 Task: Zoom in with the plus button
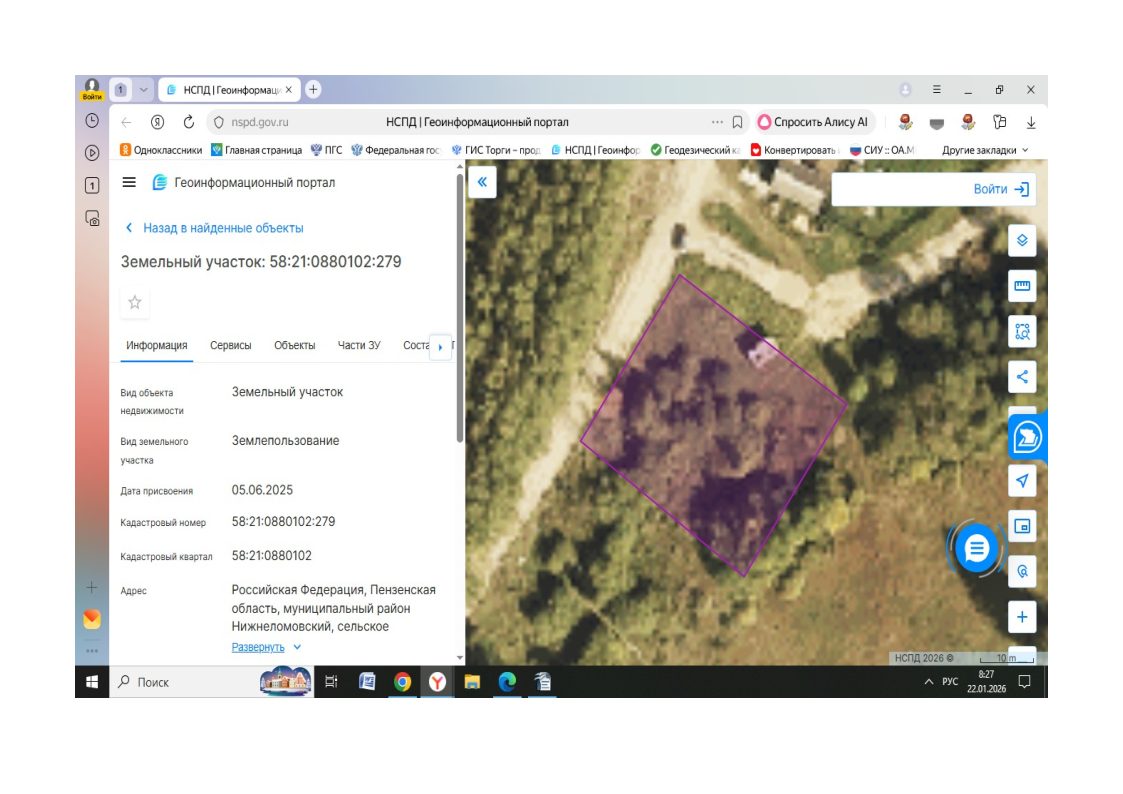tap(1022, 617)
